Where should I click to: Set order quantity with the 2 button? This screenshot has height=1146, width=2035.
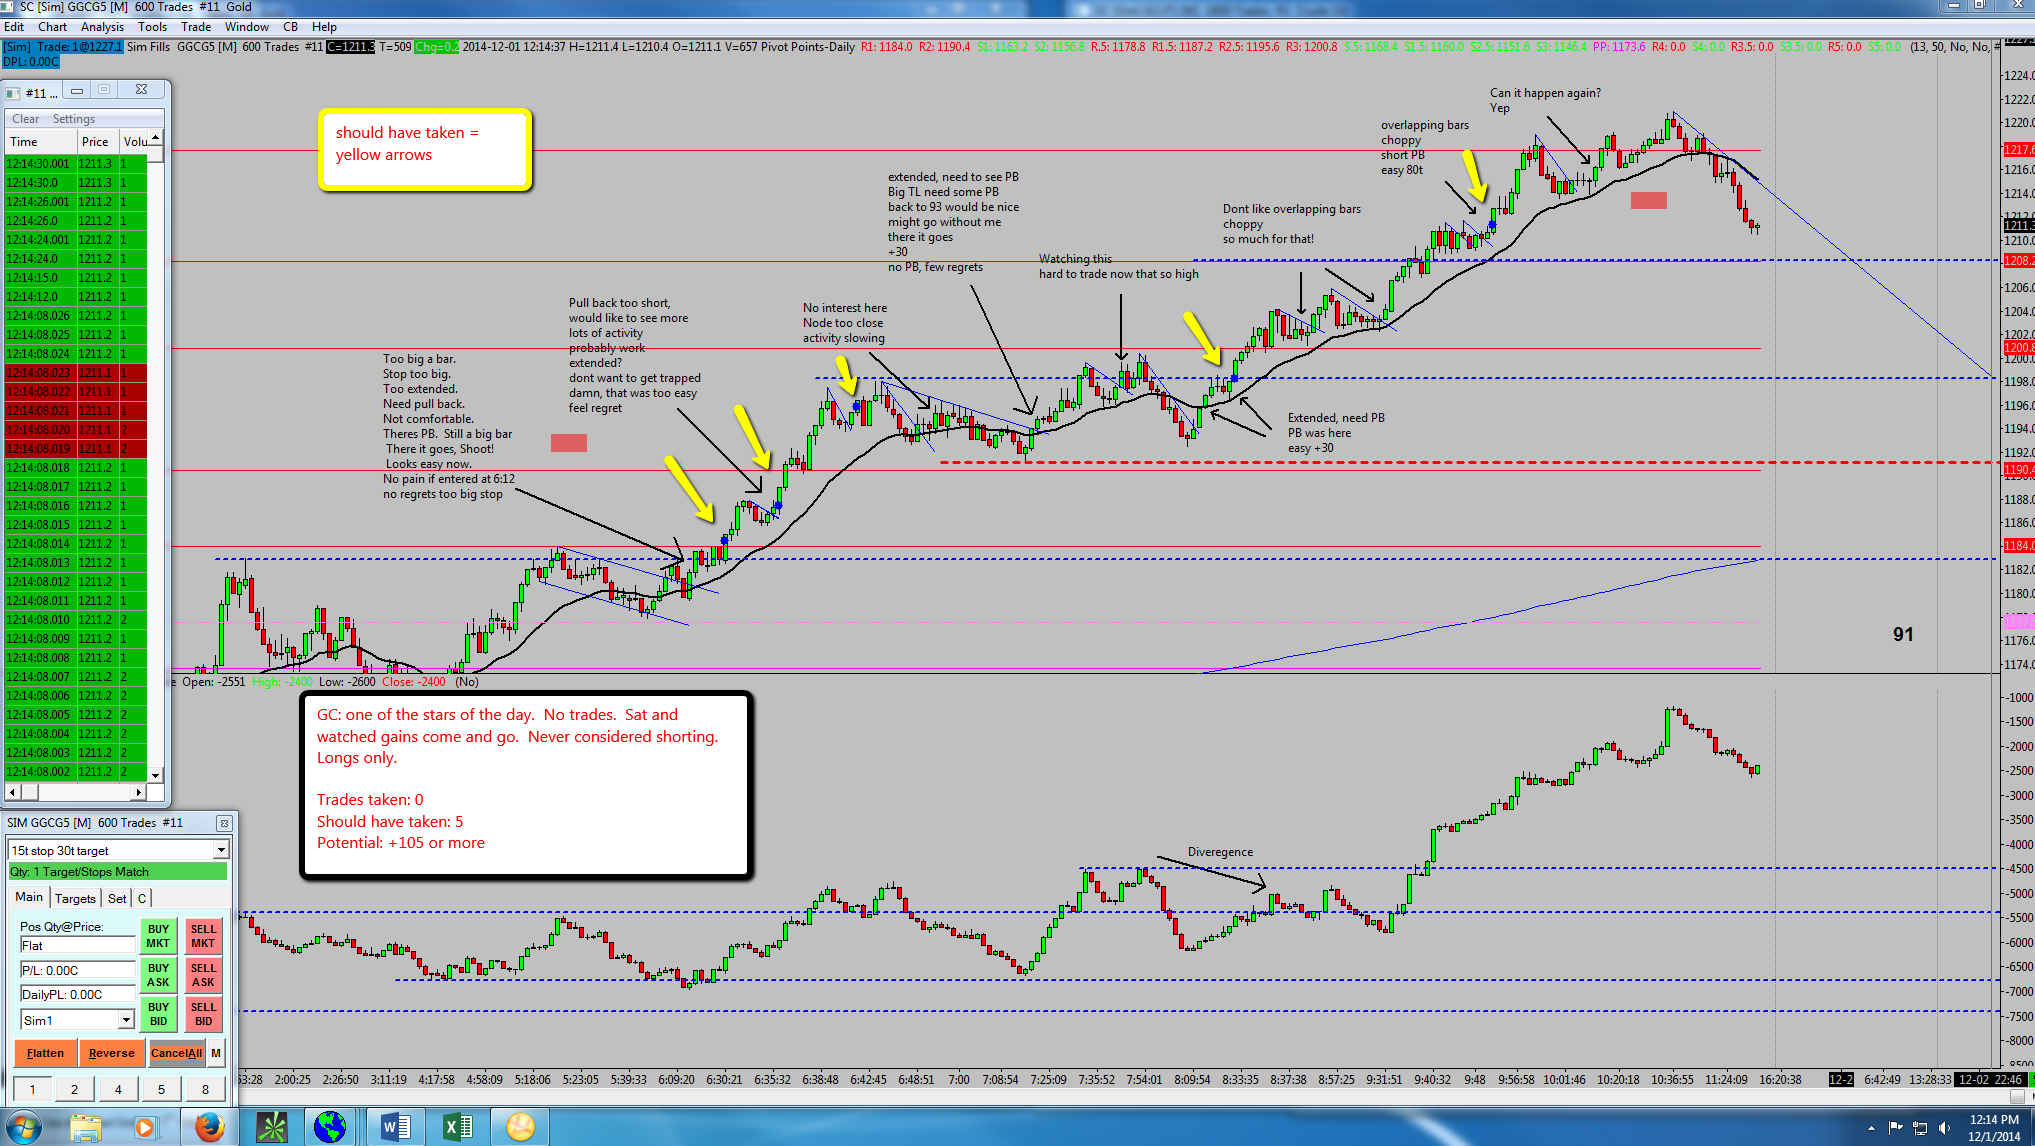pos(74,1089)
